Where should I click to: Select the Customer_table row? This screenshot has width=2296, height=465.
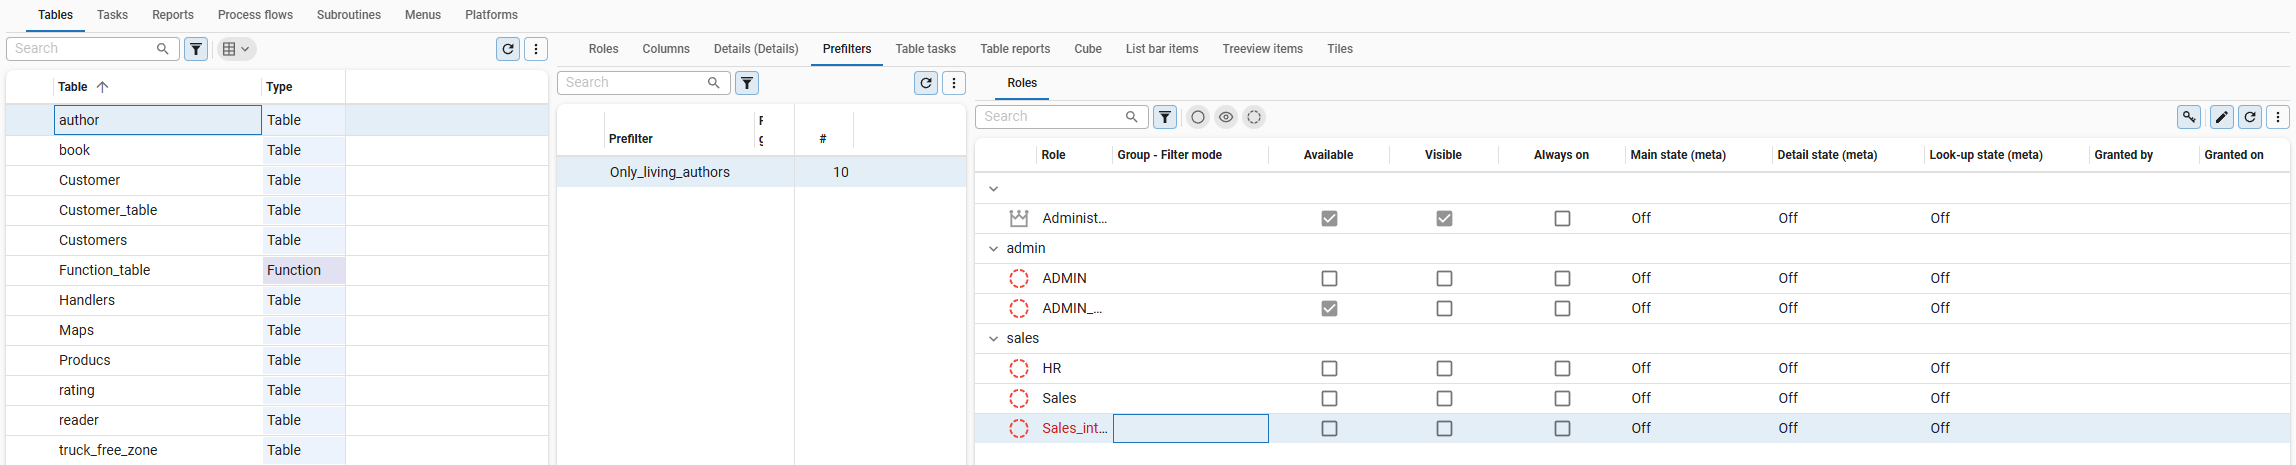point(277,210)
